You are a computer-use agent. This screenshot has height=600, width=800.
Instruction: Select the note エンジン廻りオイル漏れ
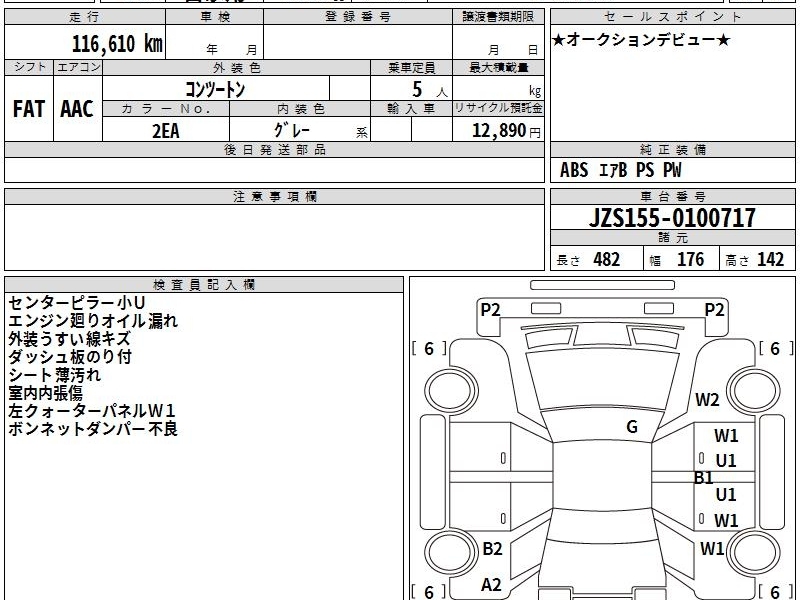coord(93,321)
